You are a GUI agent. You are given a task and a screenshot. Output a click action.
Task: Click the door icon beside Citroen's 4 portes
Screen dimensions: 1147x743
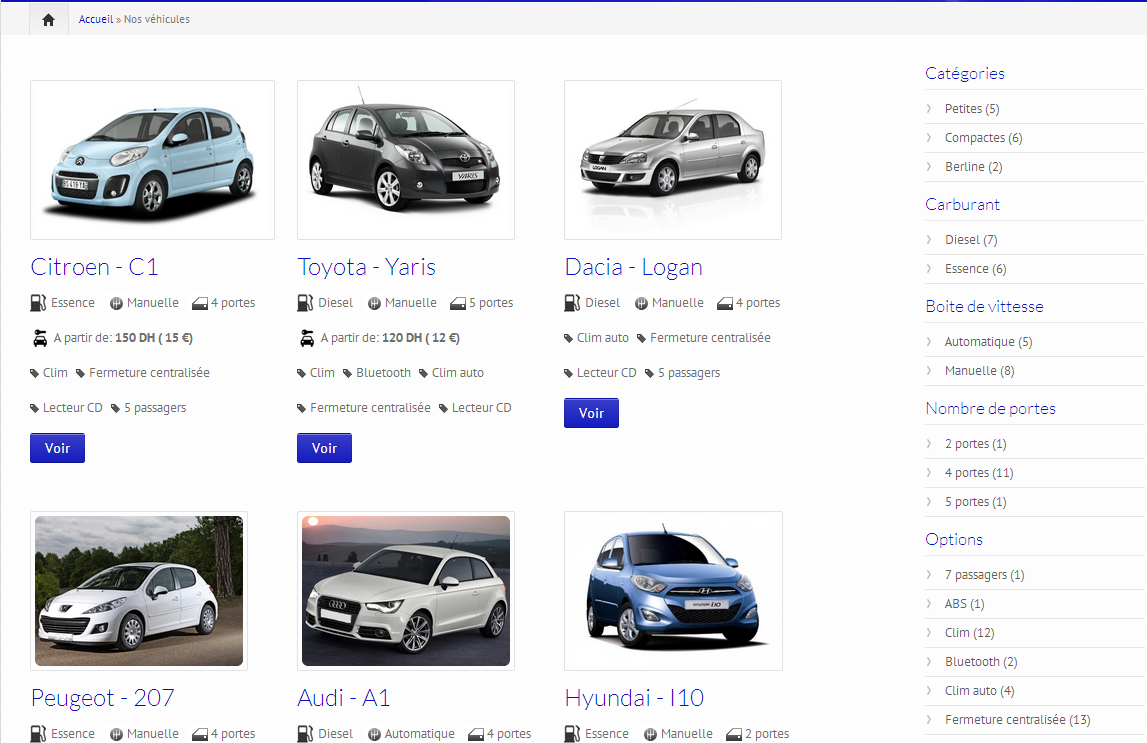200,303
